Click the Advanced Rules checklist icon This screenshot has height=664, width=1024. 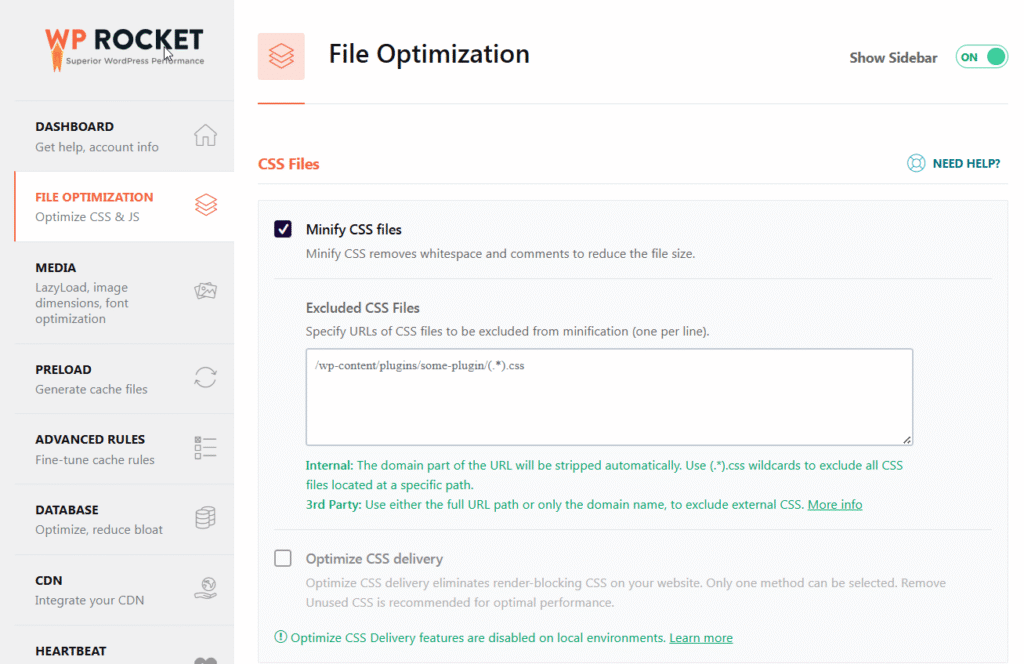(205, 447)
